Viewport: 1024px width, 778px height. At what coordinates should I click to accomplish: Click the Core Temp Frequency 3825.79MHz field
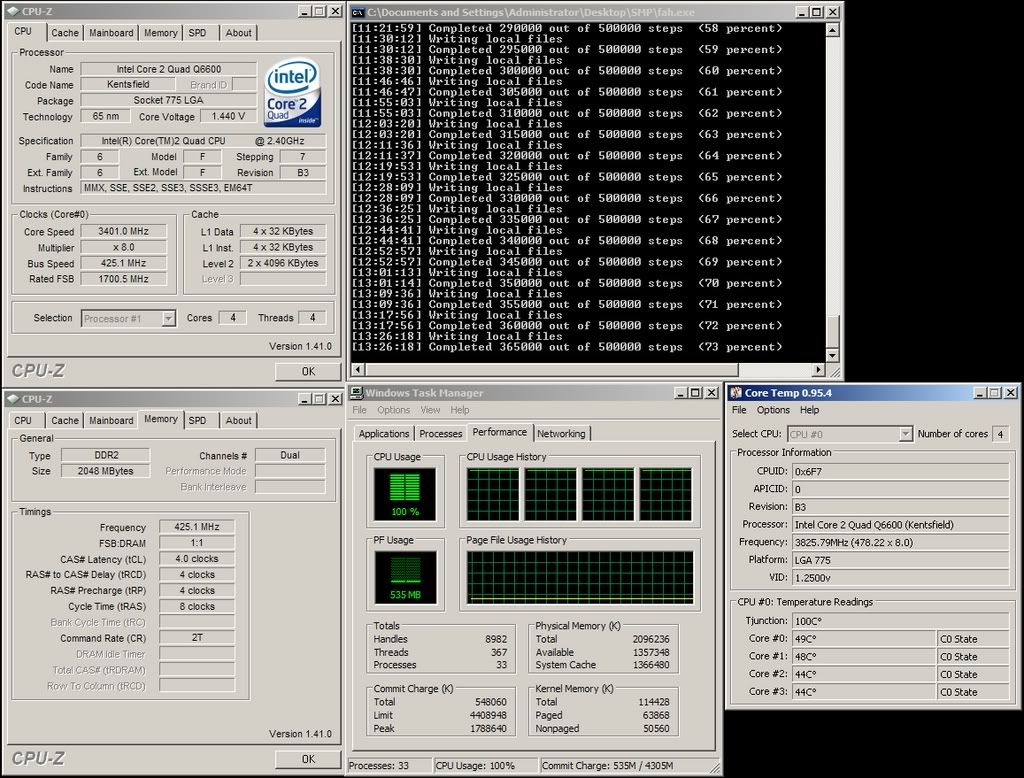coord(901,542)
